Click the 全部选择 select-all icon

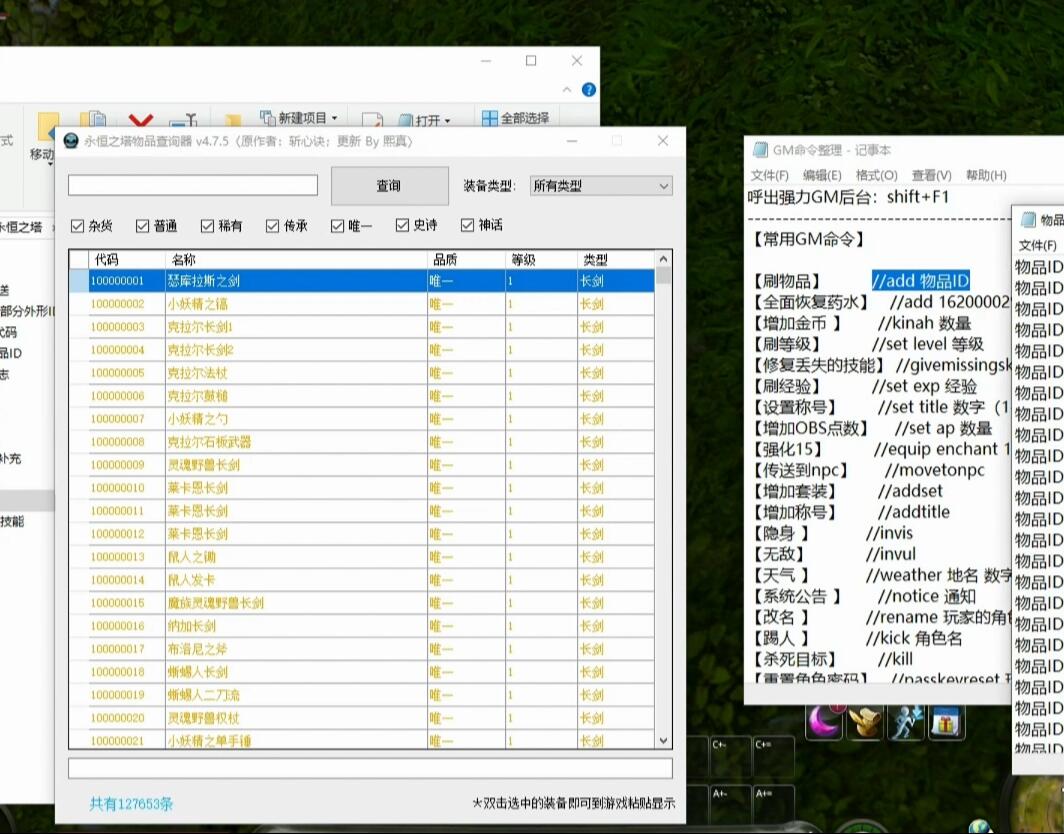click(489, 118)
